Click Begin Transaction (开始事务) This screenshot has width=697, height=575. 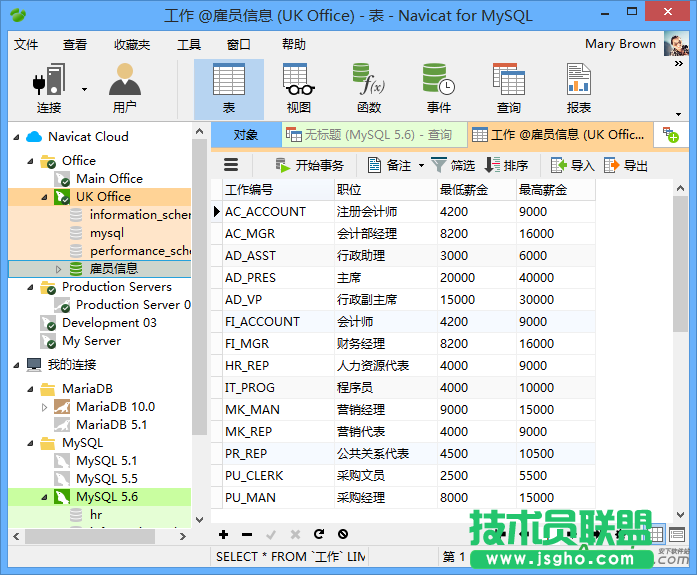click(310, 165)
